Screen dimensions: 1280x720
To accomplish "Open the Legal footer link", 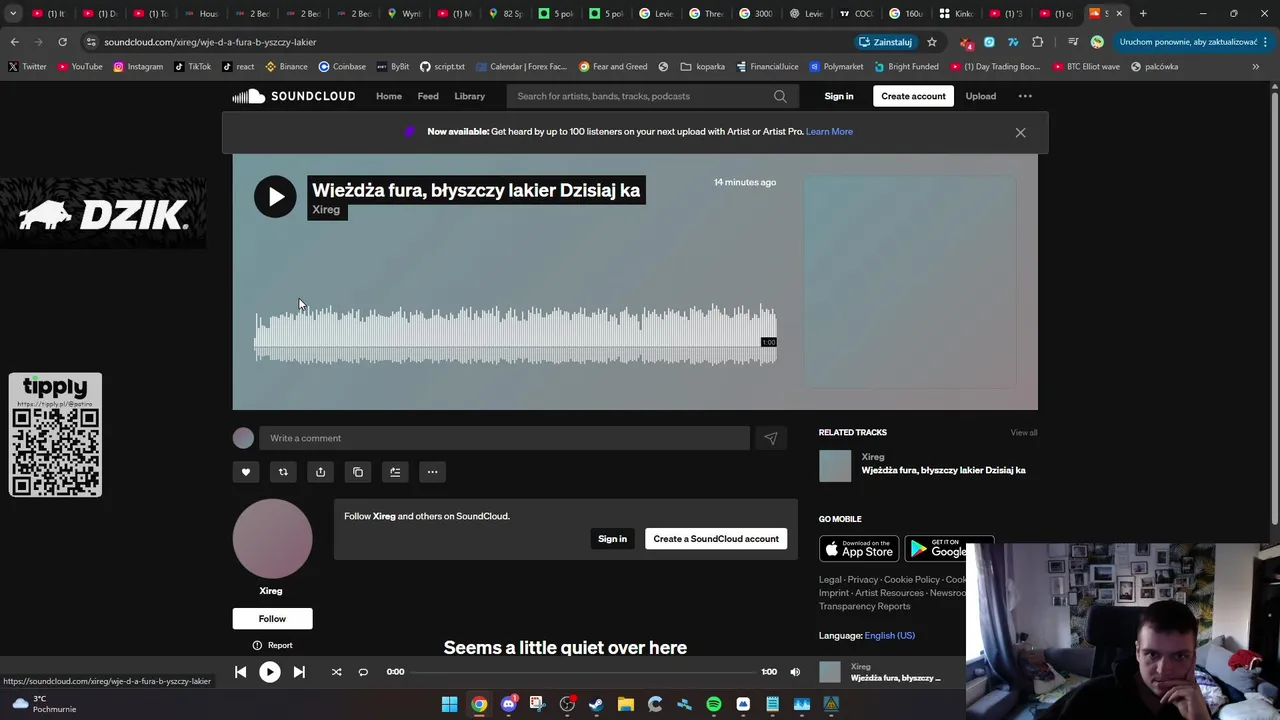I will (x=830, y=579).
